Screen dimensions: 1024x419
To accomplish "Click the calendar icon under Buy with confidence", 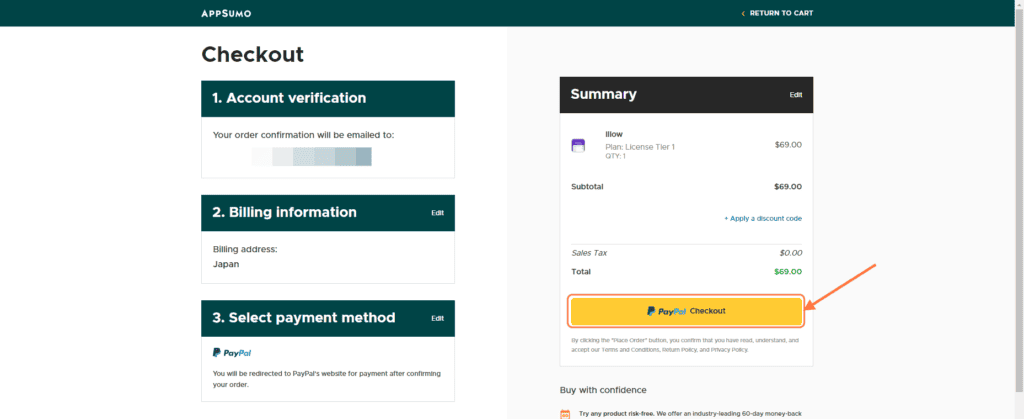I will [565, 414].
